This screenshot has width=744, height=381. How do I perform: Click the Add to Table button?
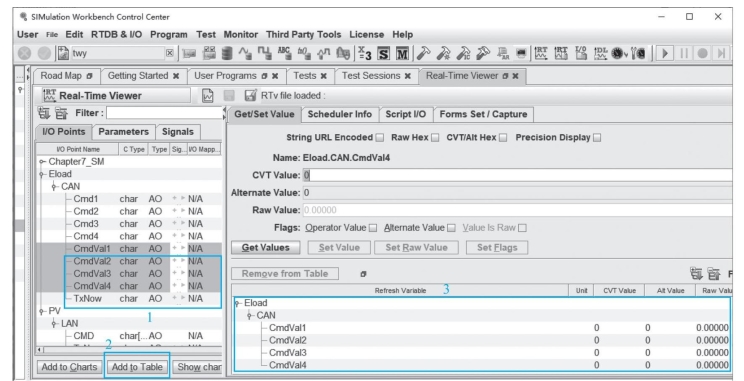137,367
